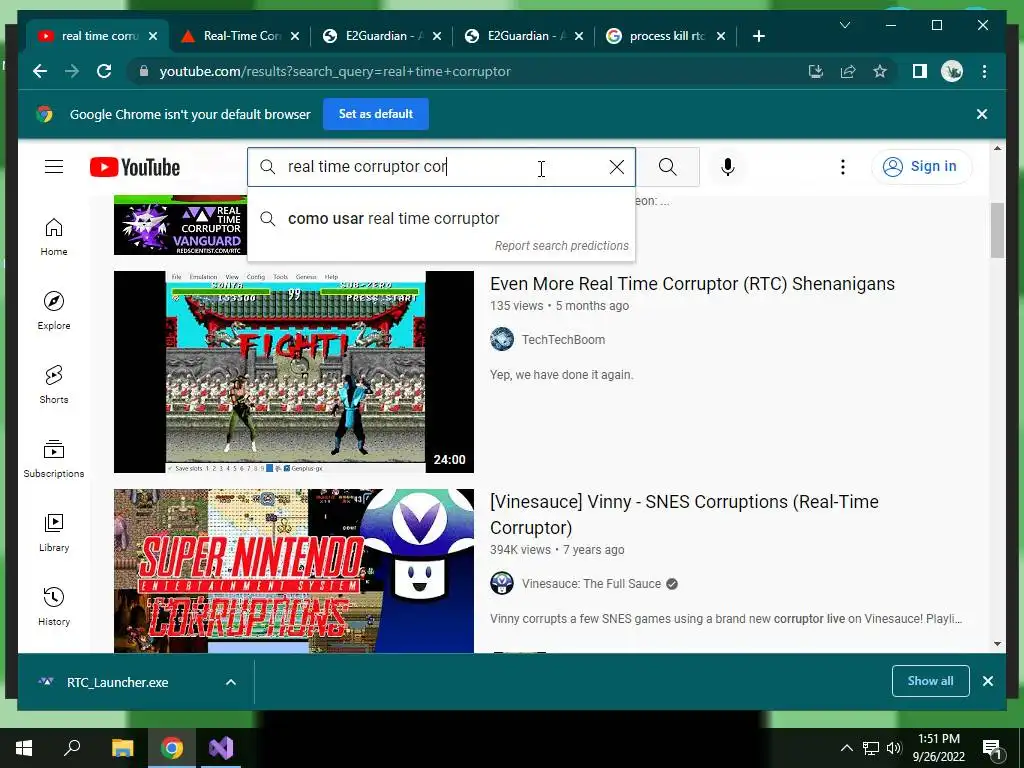Go forward with the browser arrow
Viewport: 1024px width, 768px height.
(x=72, y=71)
